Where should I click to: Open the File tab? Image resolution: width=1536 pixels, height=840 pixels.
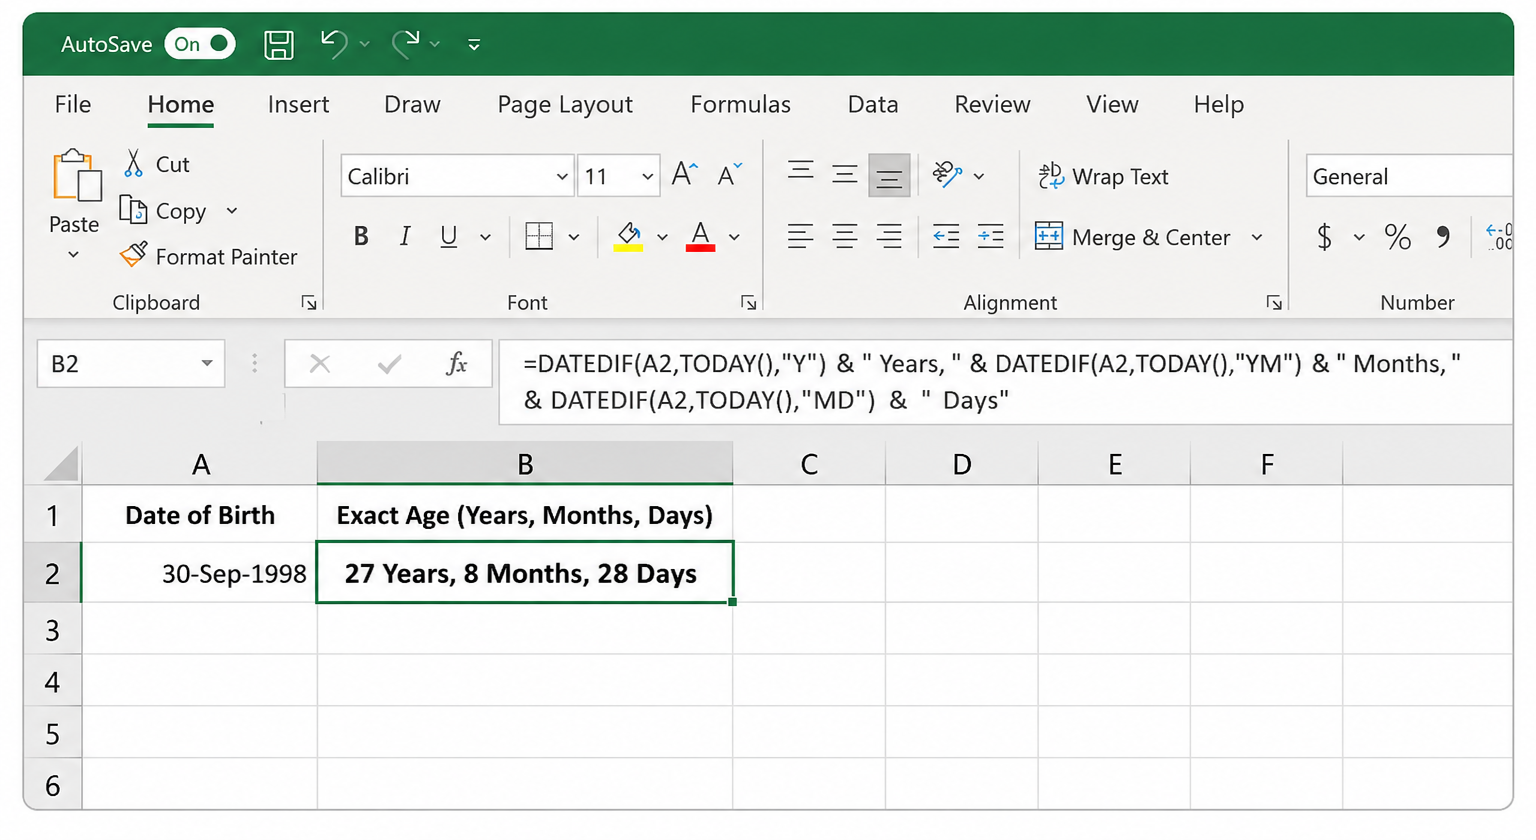click(x=73, y=104)
